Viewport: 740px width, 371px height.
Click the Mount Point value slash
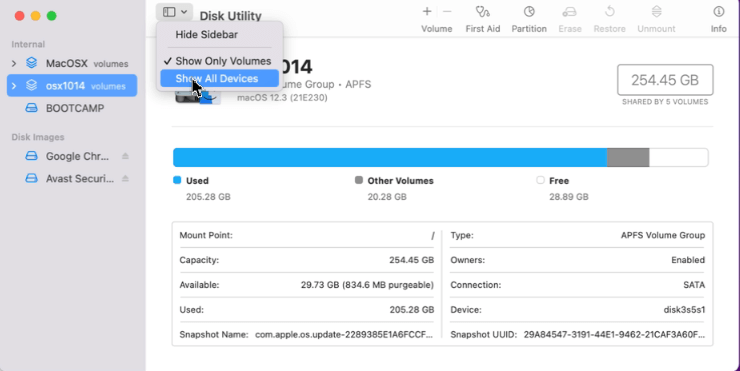432,236
